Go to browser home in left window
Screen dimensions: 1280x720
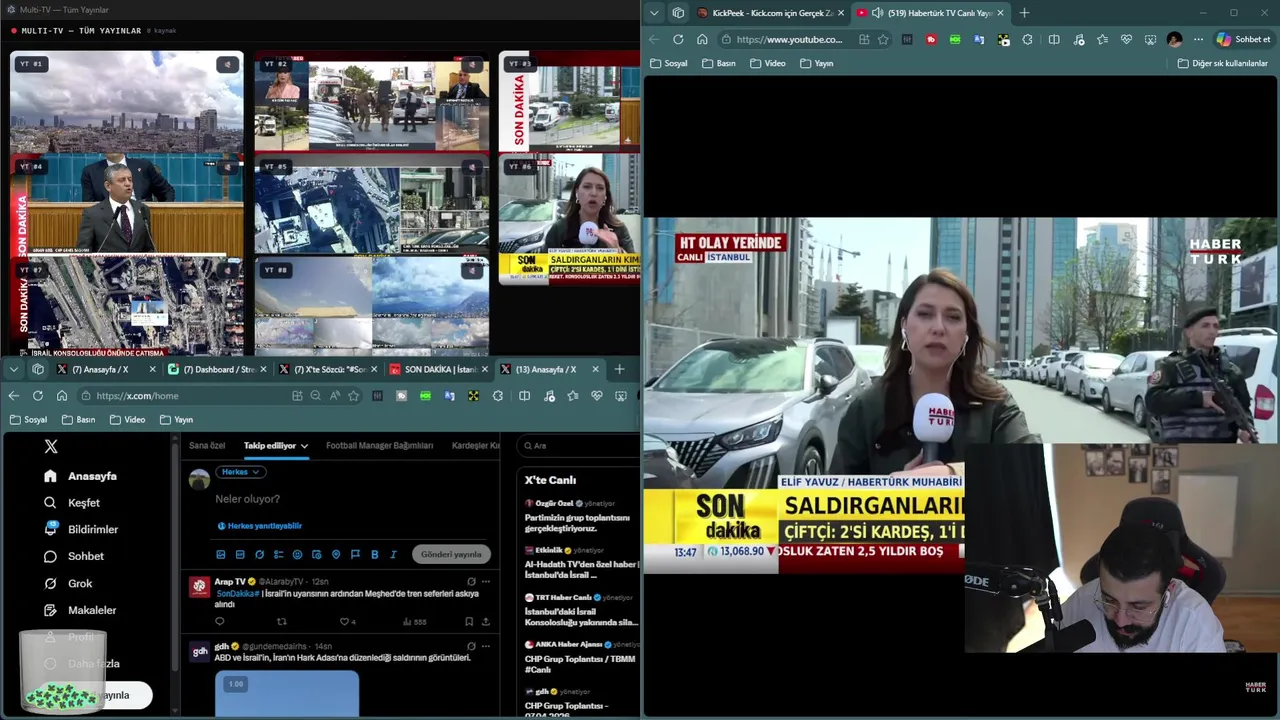pos(62,396)
